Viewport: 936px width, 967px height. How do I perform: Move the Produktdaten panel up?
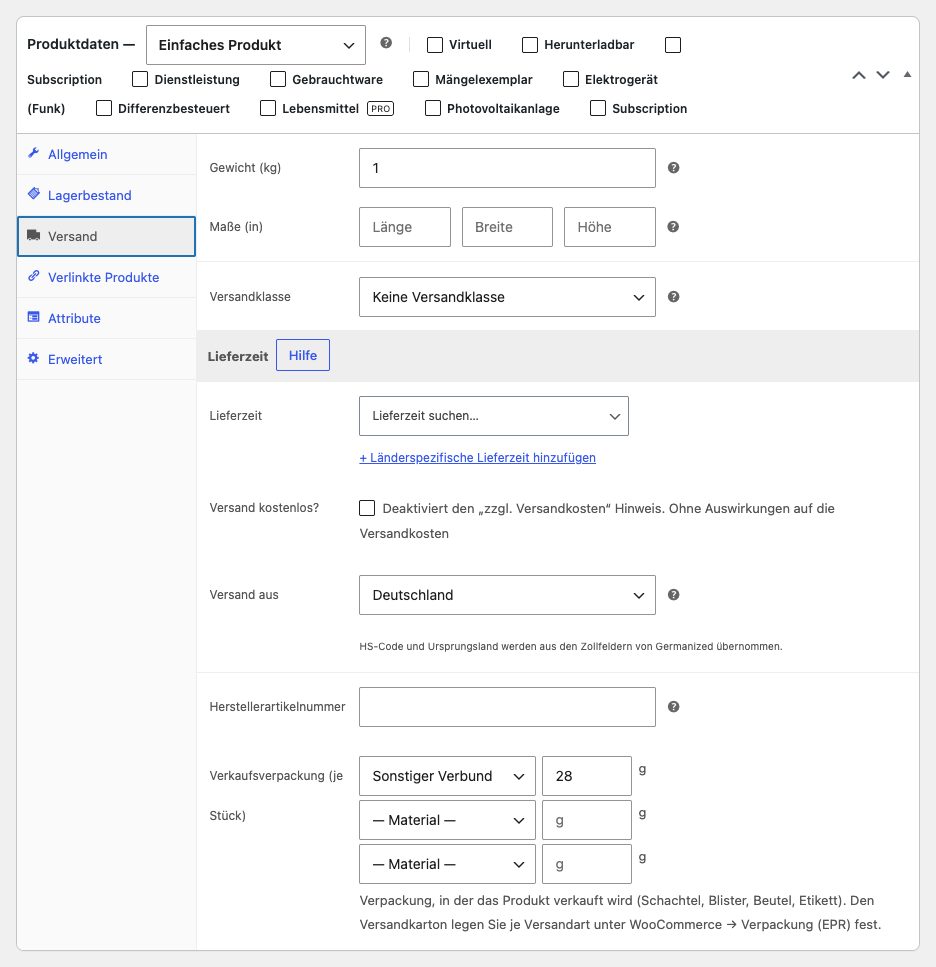click(x=858, y=75)
